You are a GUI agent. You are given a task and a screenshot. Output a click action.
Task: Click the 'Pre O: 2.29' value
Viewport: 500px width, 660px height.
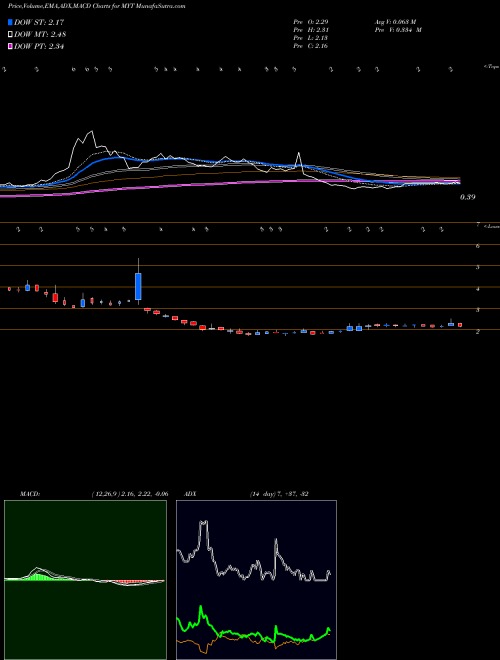[311, 22]
